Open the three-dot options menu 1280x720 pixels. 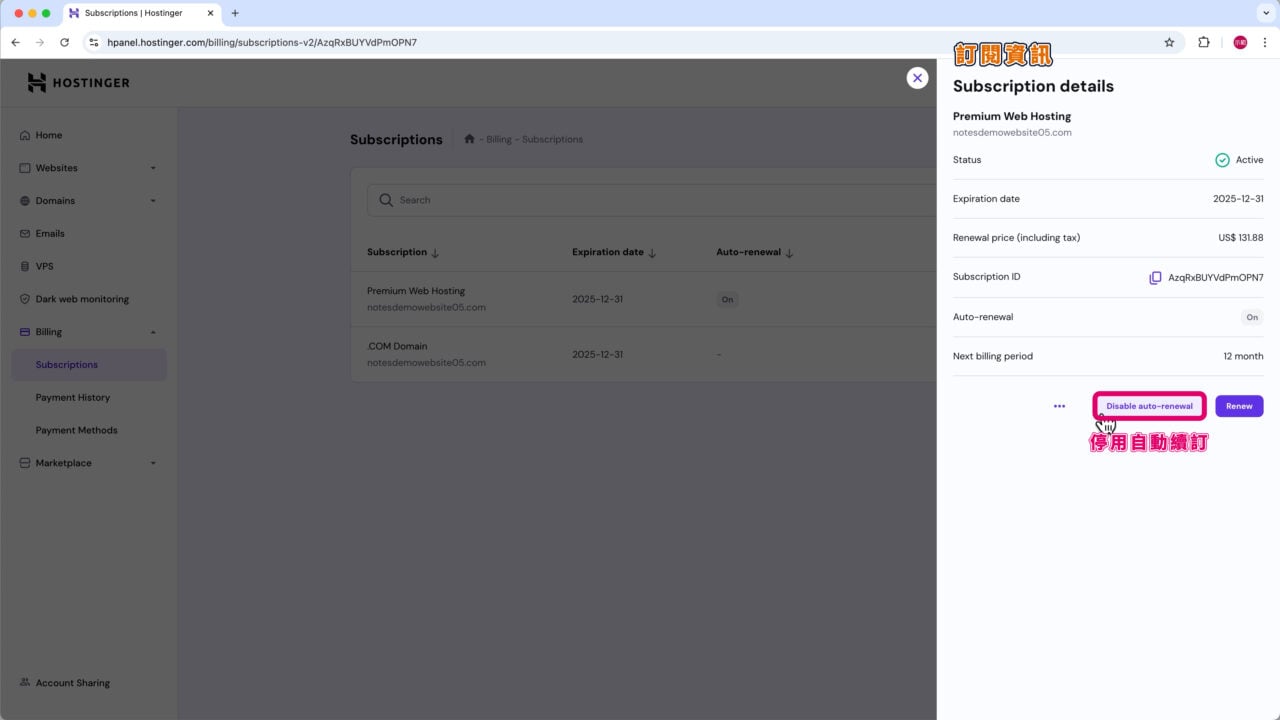(x=1059, y=406)
